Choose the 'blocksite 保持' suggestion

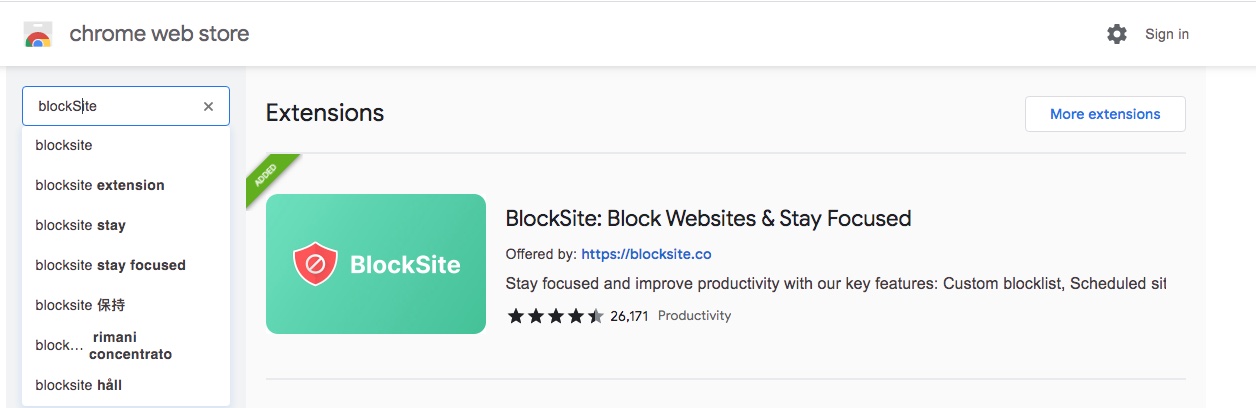(x=126, y=305)
